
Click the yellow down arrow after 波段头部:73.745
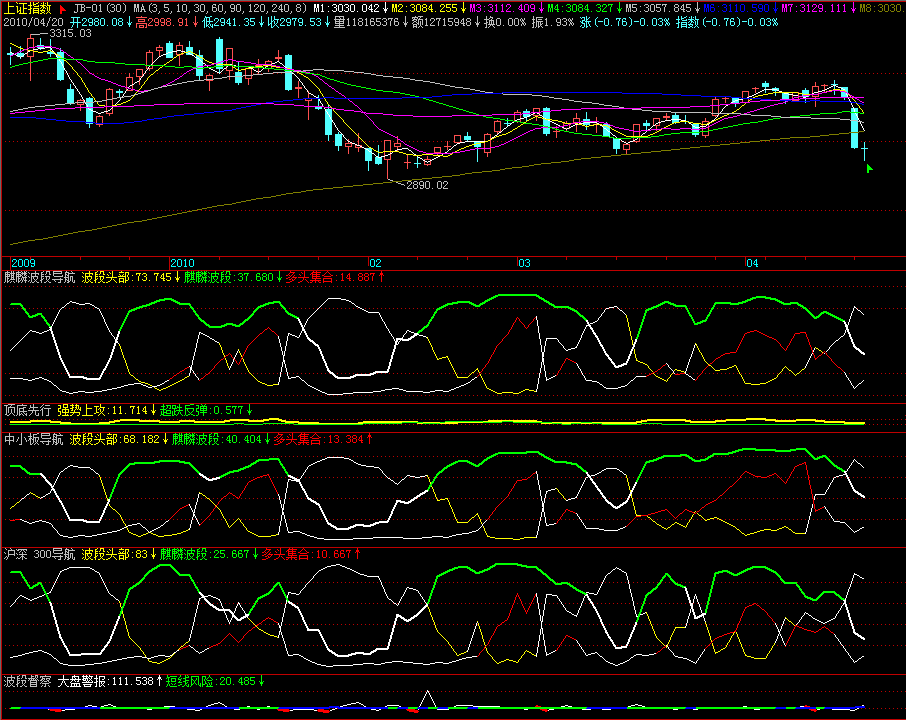point(178,277)
